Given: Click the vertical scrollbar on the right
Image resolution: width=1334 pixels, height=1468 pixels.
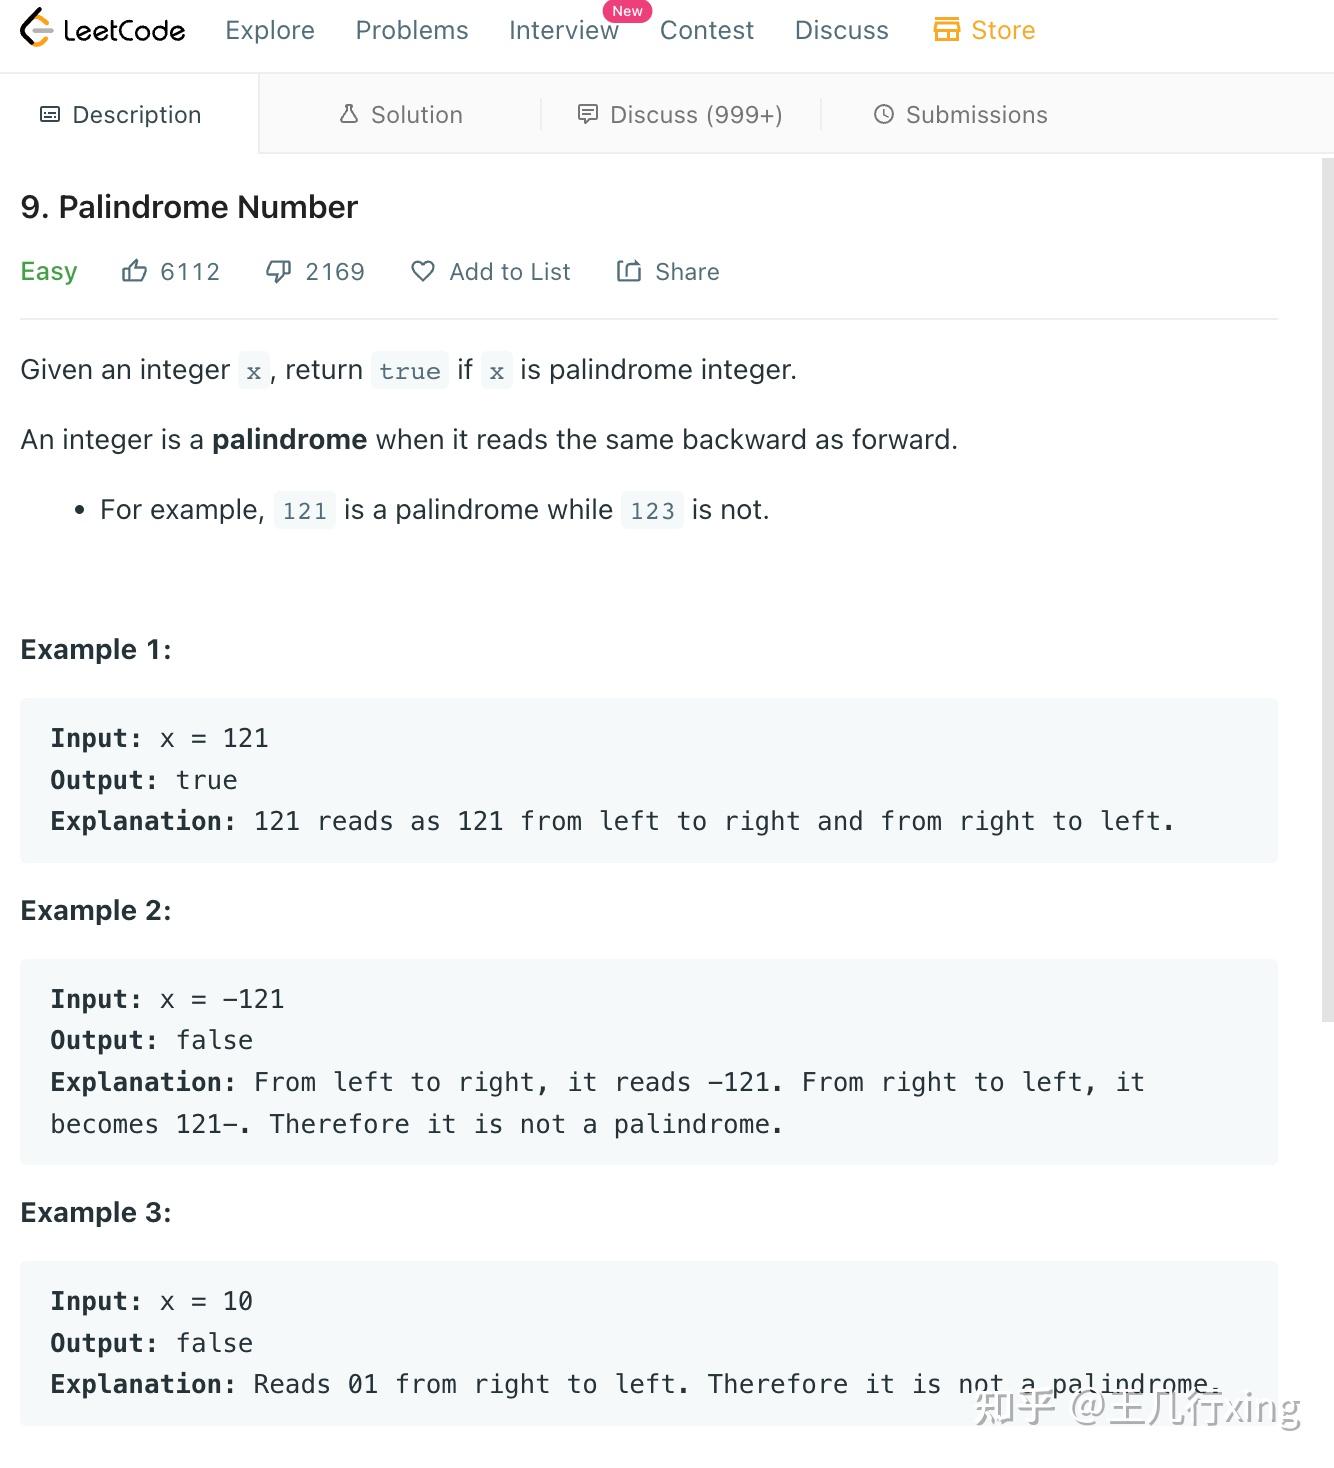Looking at the screenshot, I should pyautogui.click(x=1327, y=590).
